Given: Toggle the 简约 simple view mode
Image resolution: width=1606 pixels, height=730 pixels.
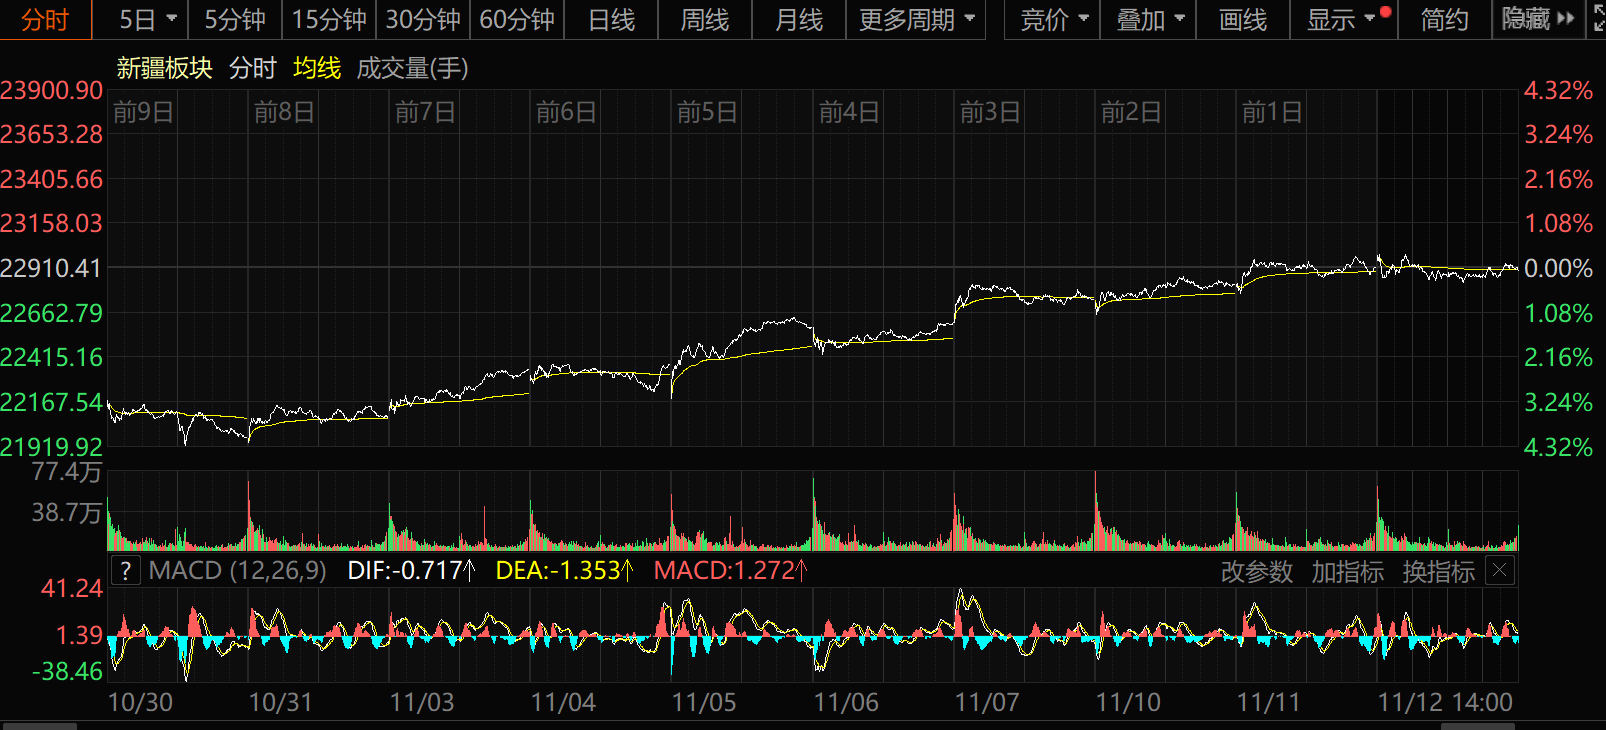Looking at the screenshot, I should tap(1444, 19).
